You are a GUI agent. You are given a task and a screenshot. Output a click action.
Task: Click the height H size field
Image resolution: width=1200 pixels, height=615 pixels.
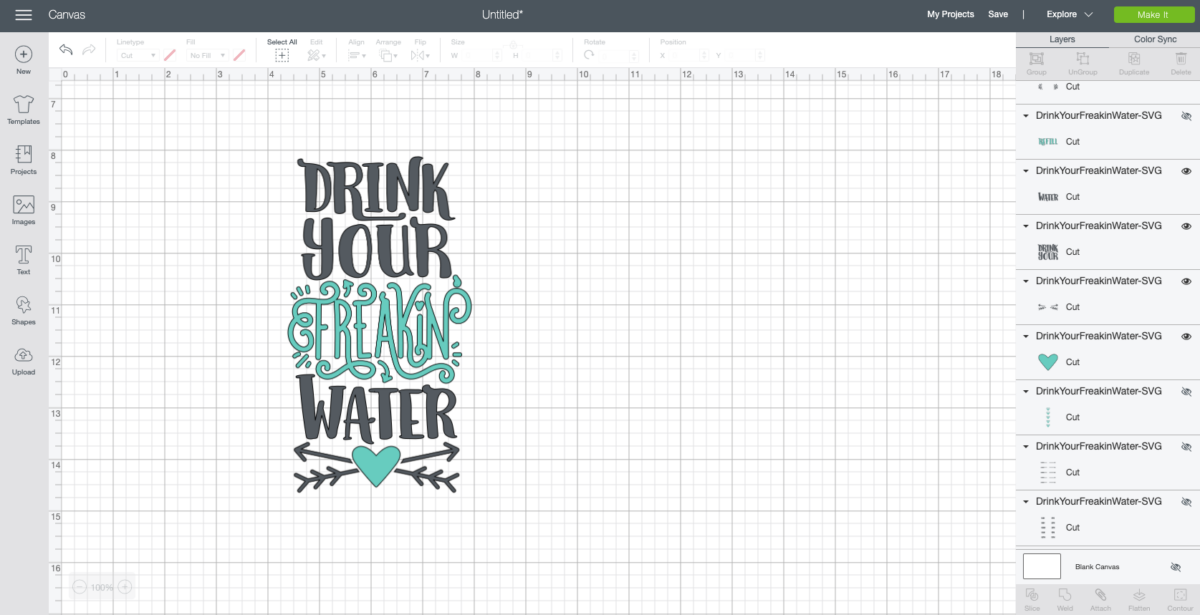[540, 56]
